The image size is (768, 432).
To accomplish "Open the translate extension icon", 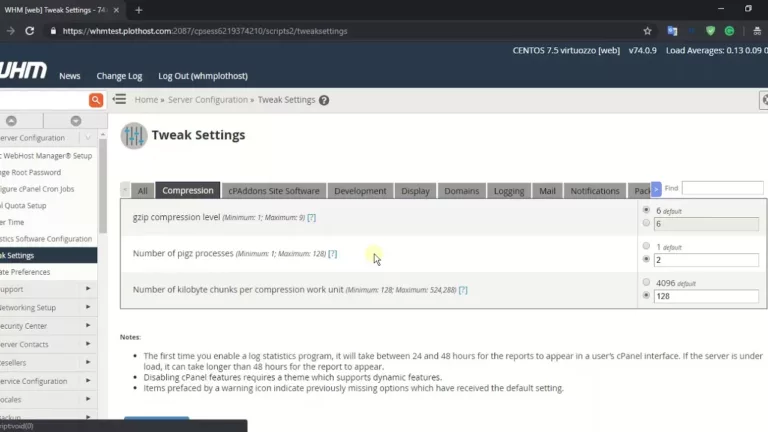I will [672, 31].
